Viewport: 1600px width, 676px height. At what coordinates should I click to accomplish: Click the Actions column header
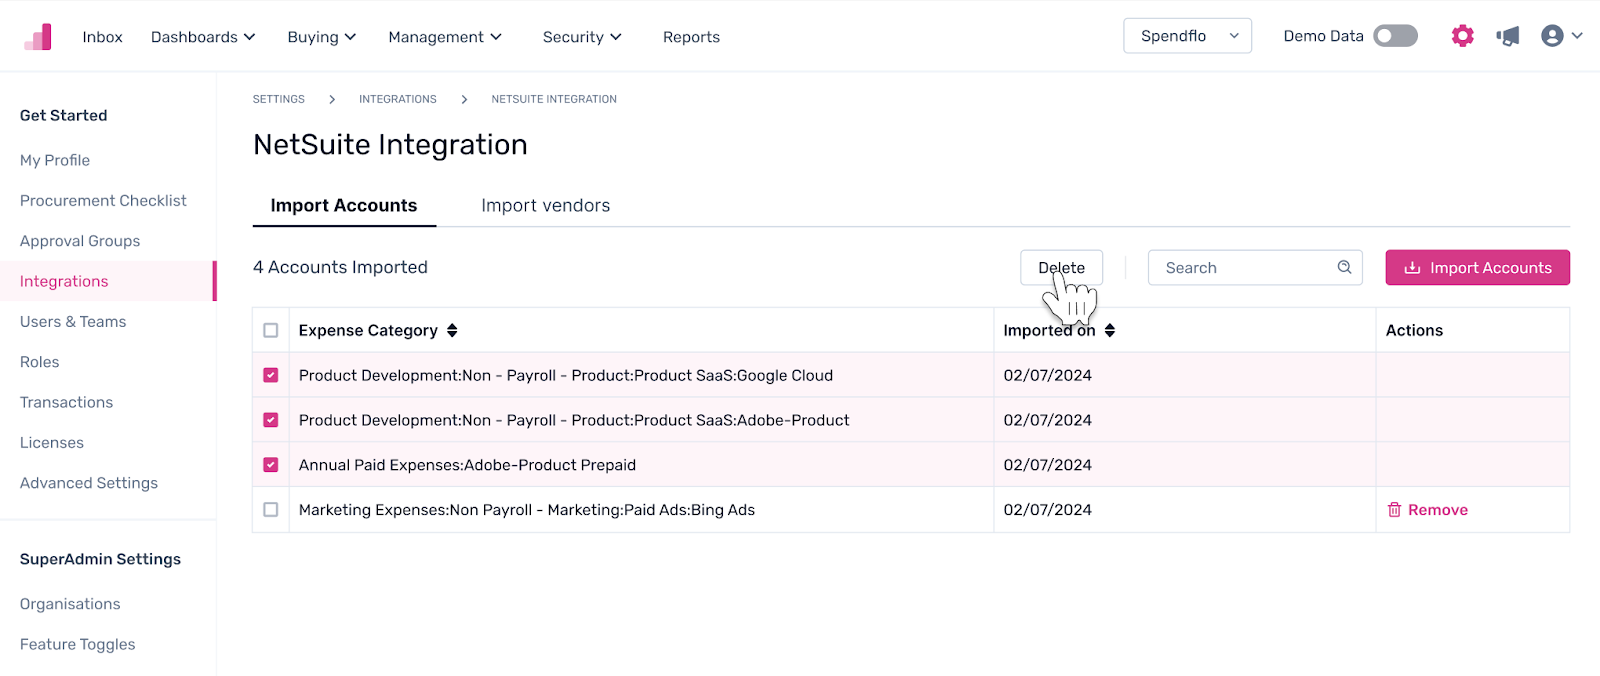(1414, 330)
